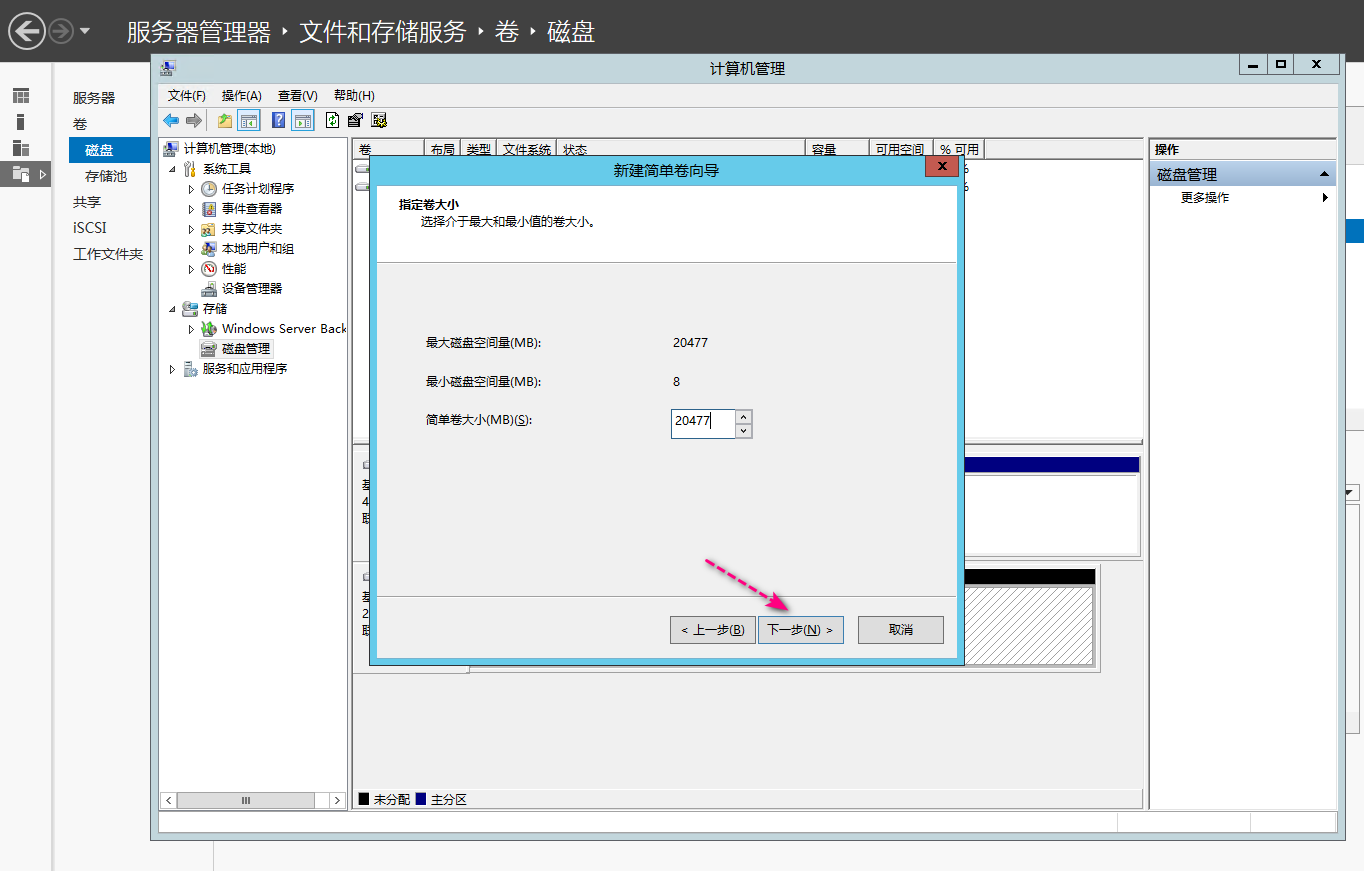Click the Properties checklist toolbar icon
The height and width of the screenshot is (871, 1364).
point(355,121)
